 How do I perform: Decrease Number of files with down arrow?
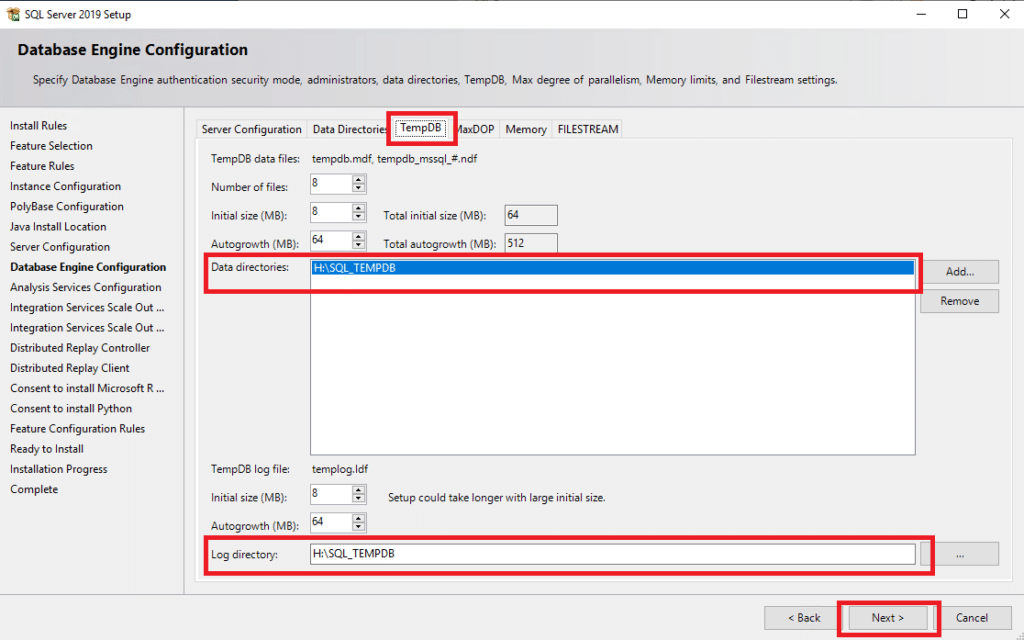coord(358,189)
